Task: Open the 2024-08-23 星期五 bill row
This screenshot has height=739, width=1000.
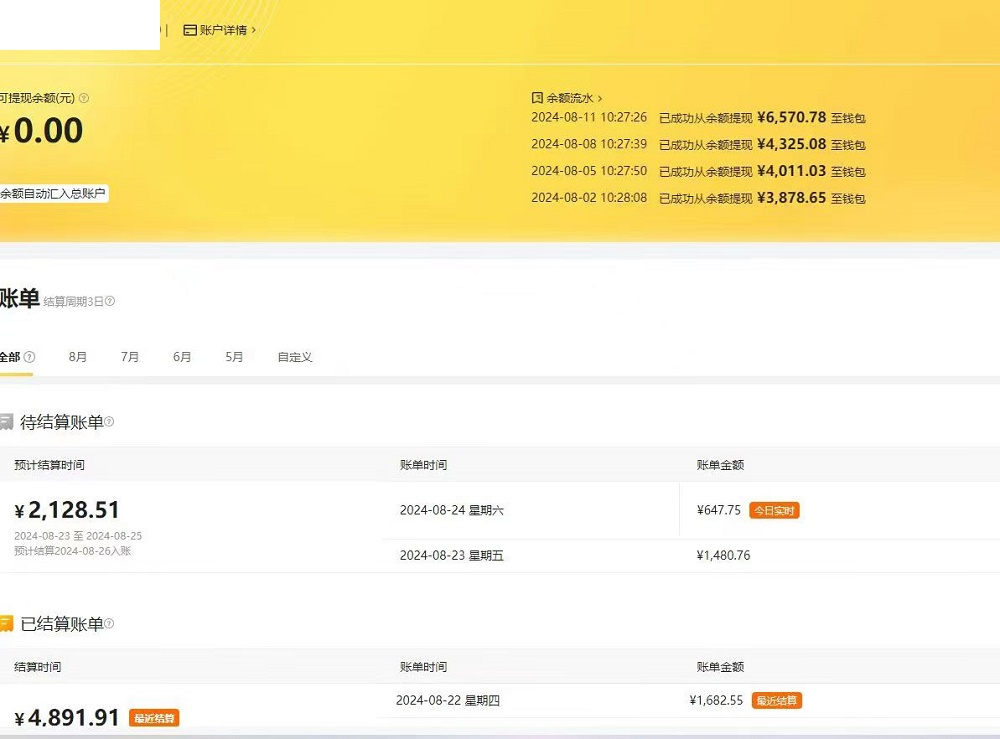Action: point(452,556)
